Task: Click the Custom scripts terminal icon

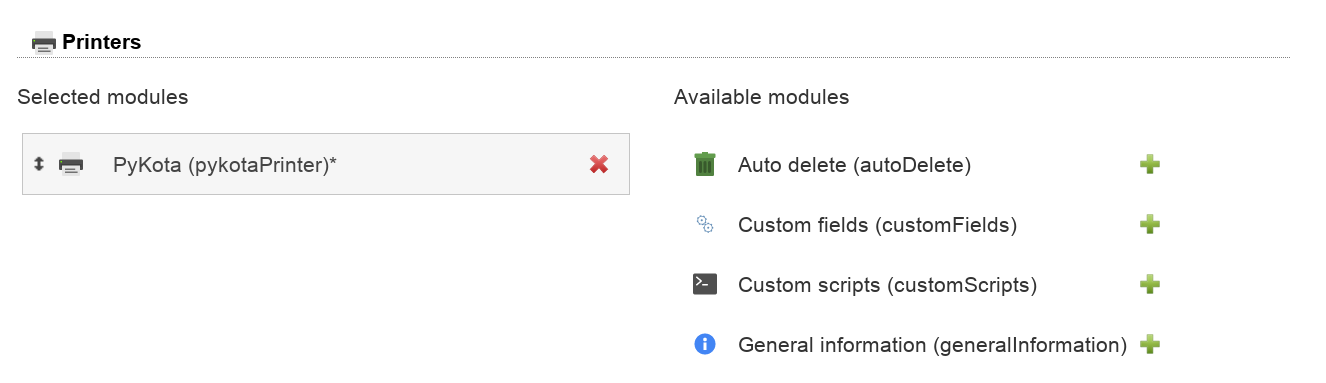Action: pos(705,284)
